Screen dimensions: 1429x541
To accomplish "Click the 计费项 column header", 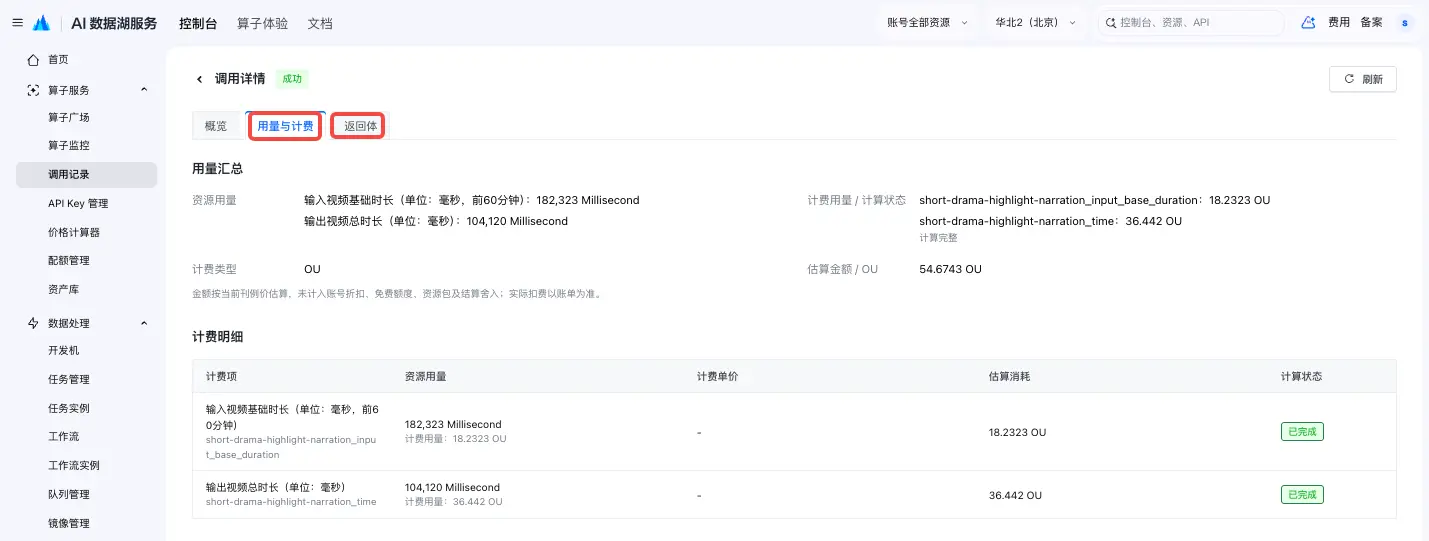I will (x=222, y=377).
